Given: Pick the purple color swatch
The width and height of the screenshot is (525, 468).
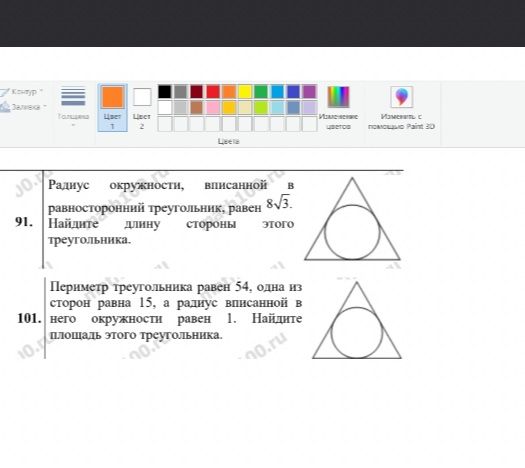Looking at the screenshot, I should (310, 92).
